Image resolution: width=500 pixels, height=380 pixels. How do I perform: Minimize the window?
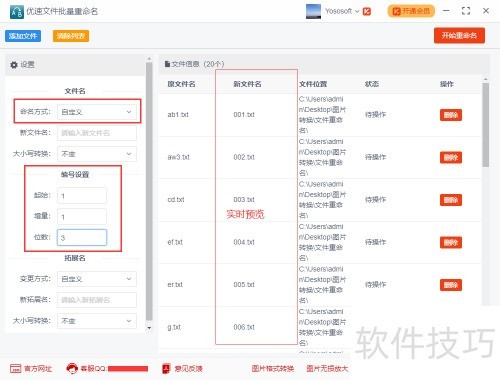tap(446, 11)
